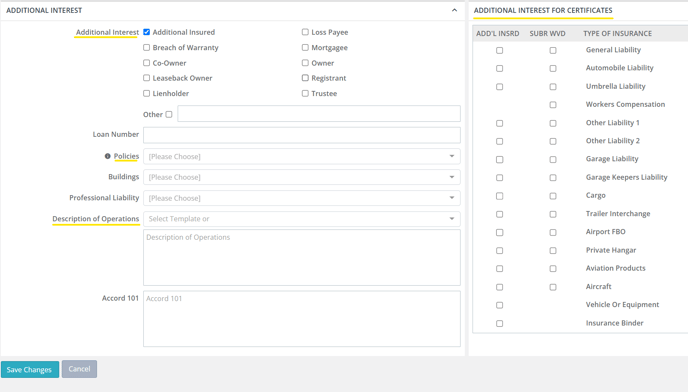Check the Other interest checkbox
Image resolution: width=688 pixels, height=392 pixels.
pos(169,115)
